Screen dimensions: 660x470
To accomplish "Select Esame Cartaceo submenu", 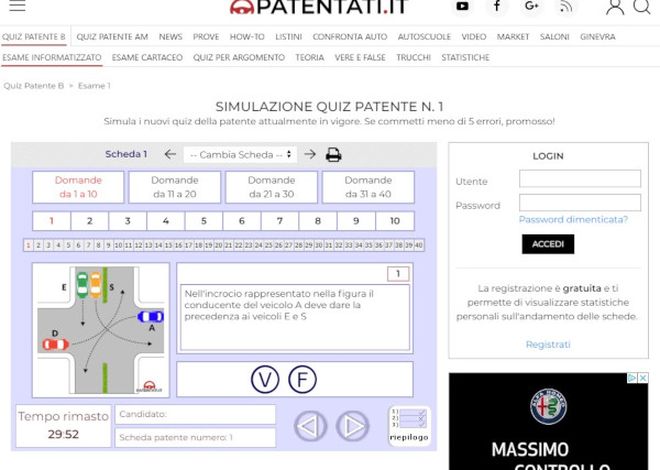I will click(147, 57).
